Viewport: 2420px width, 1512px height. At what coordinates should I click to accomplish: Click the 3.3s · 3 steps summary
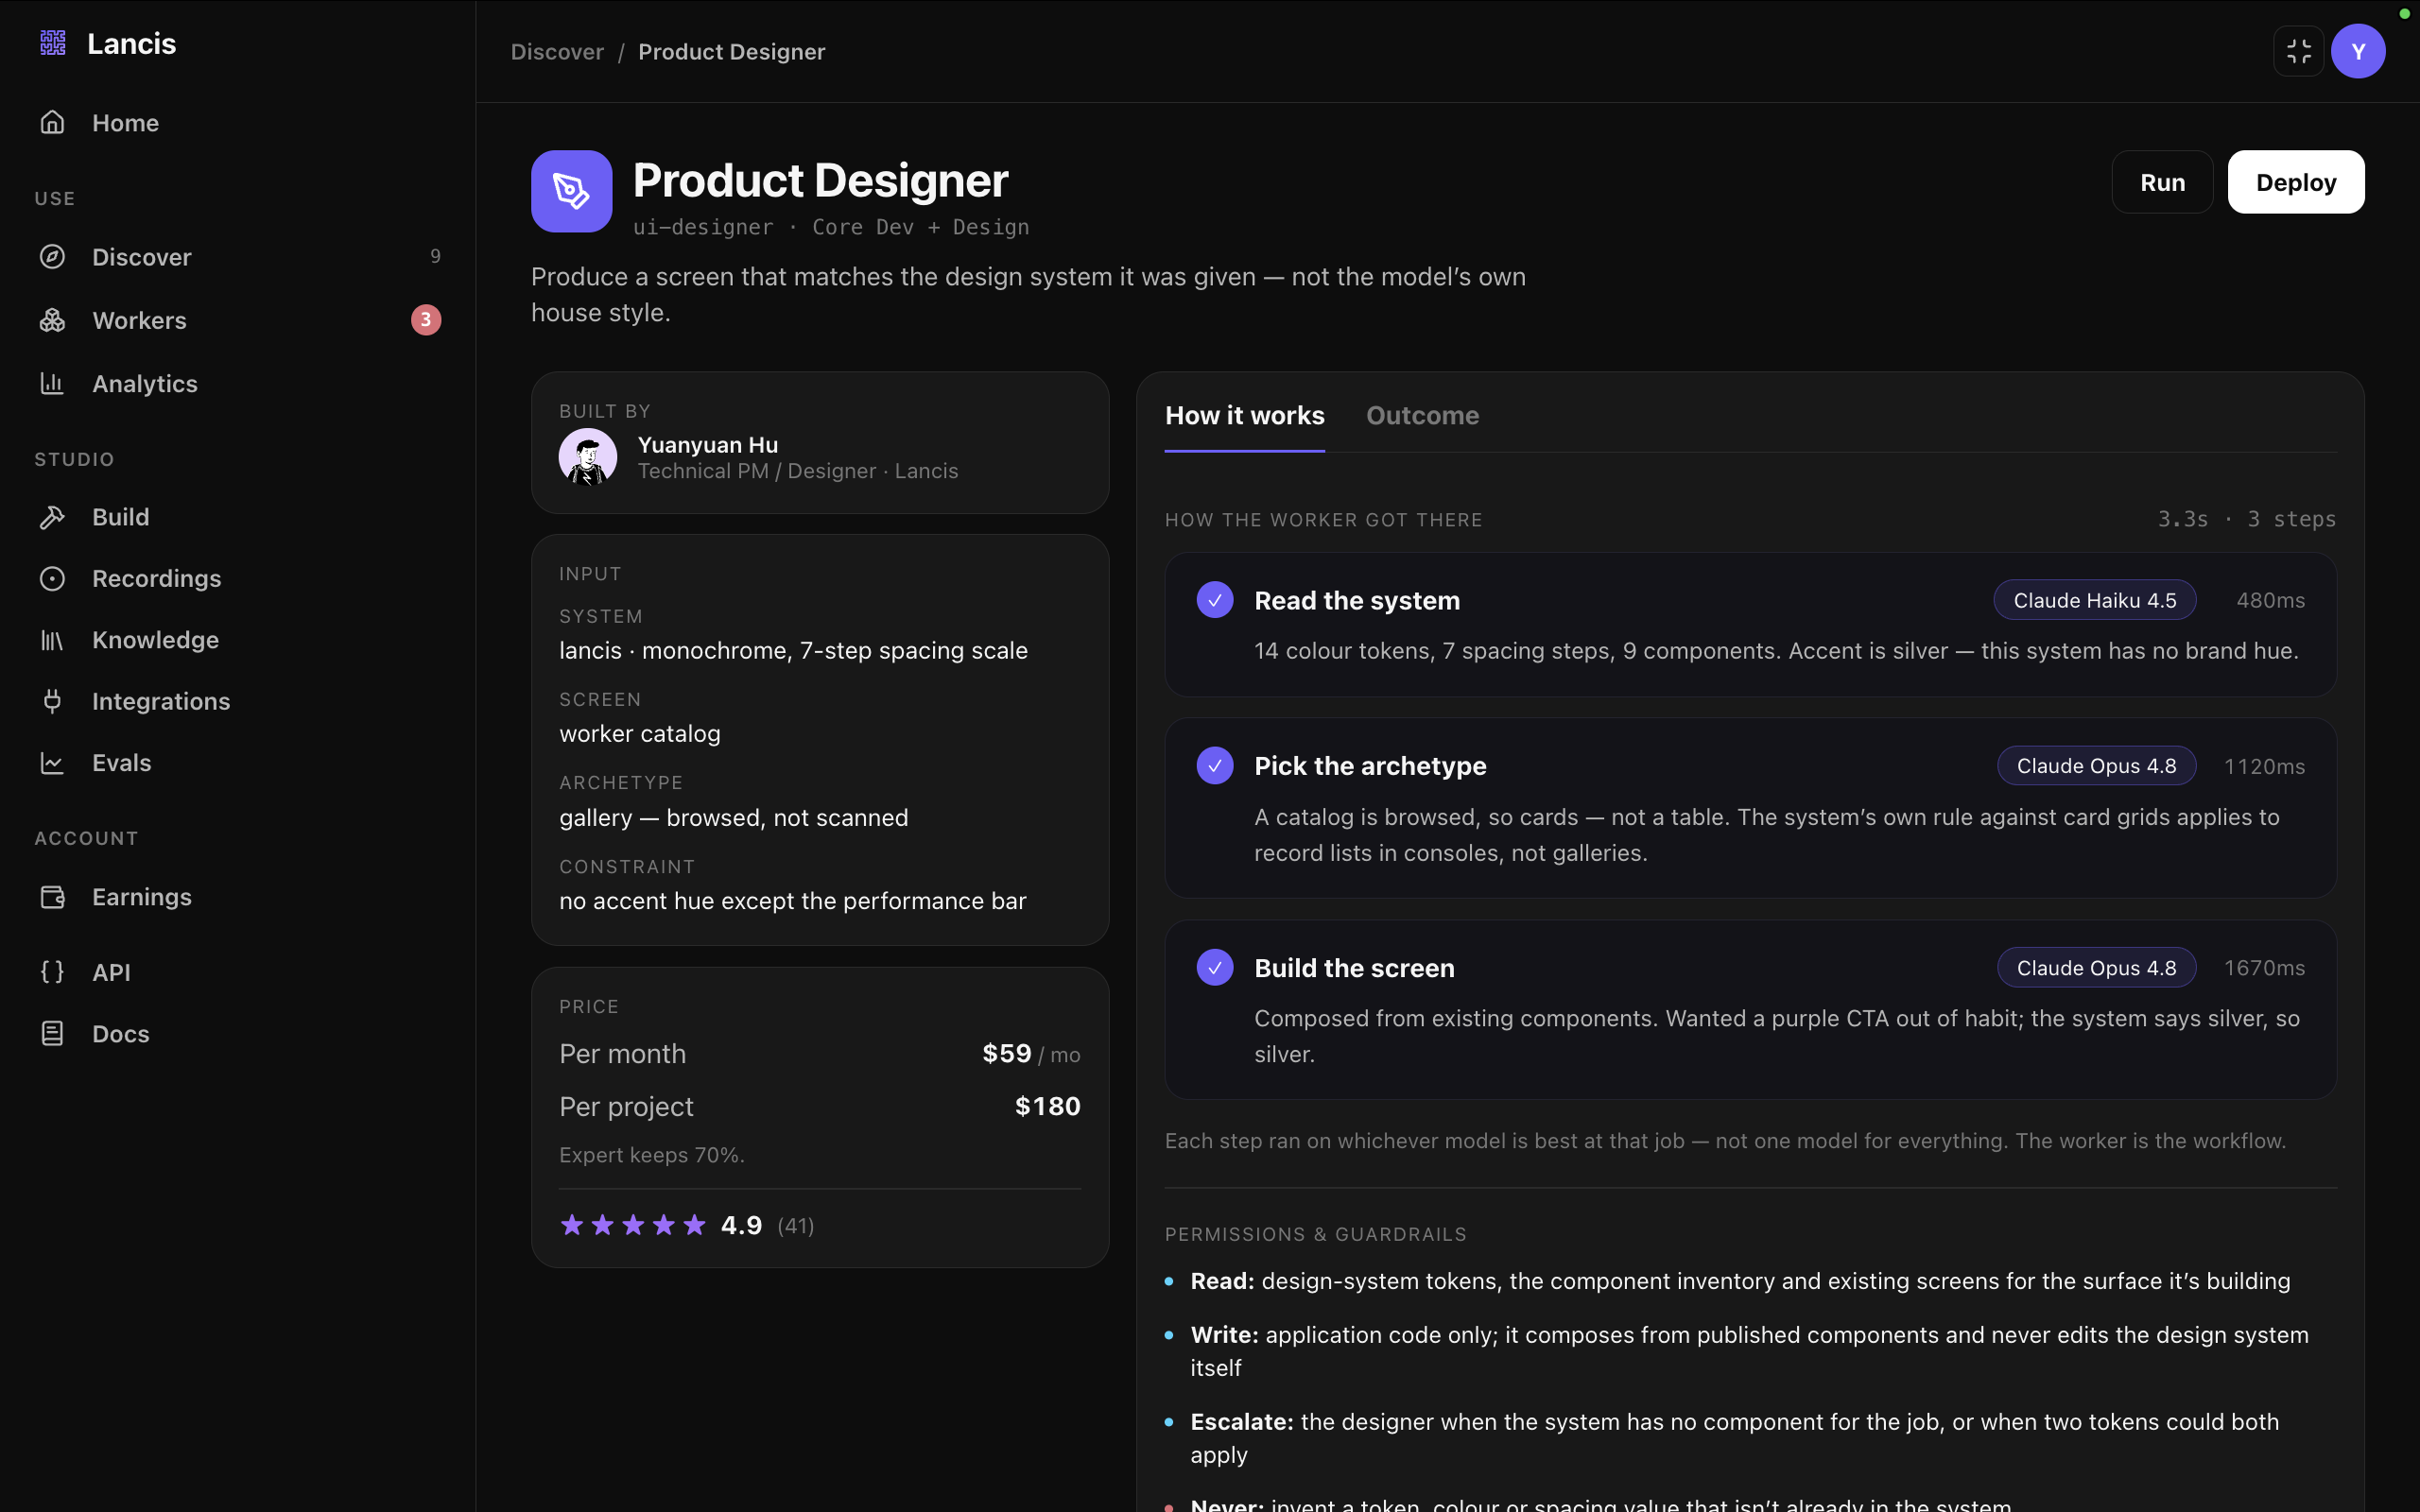(x=2247, y=519)
